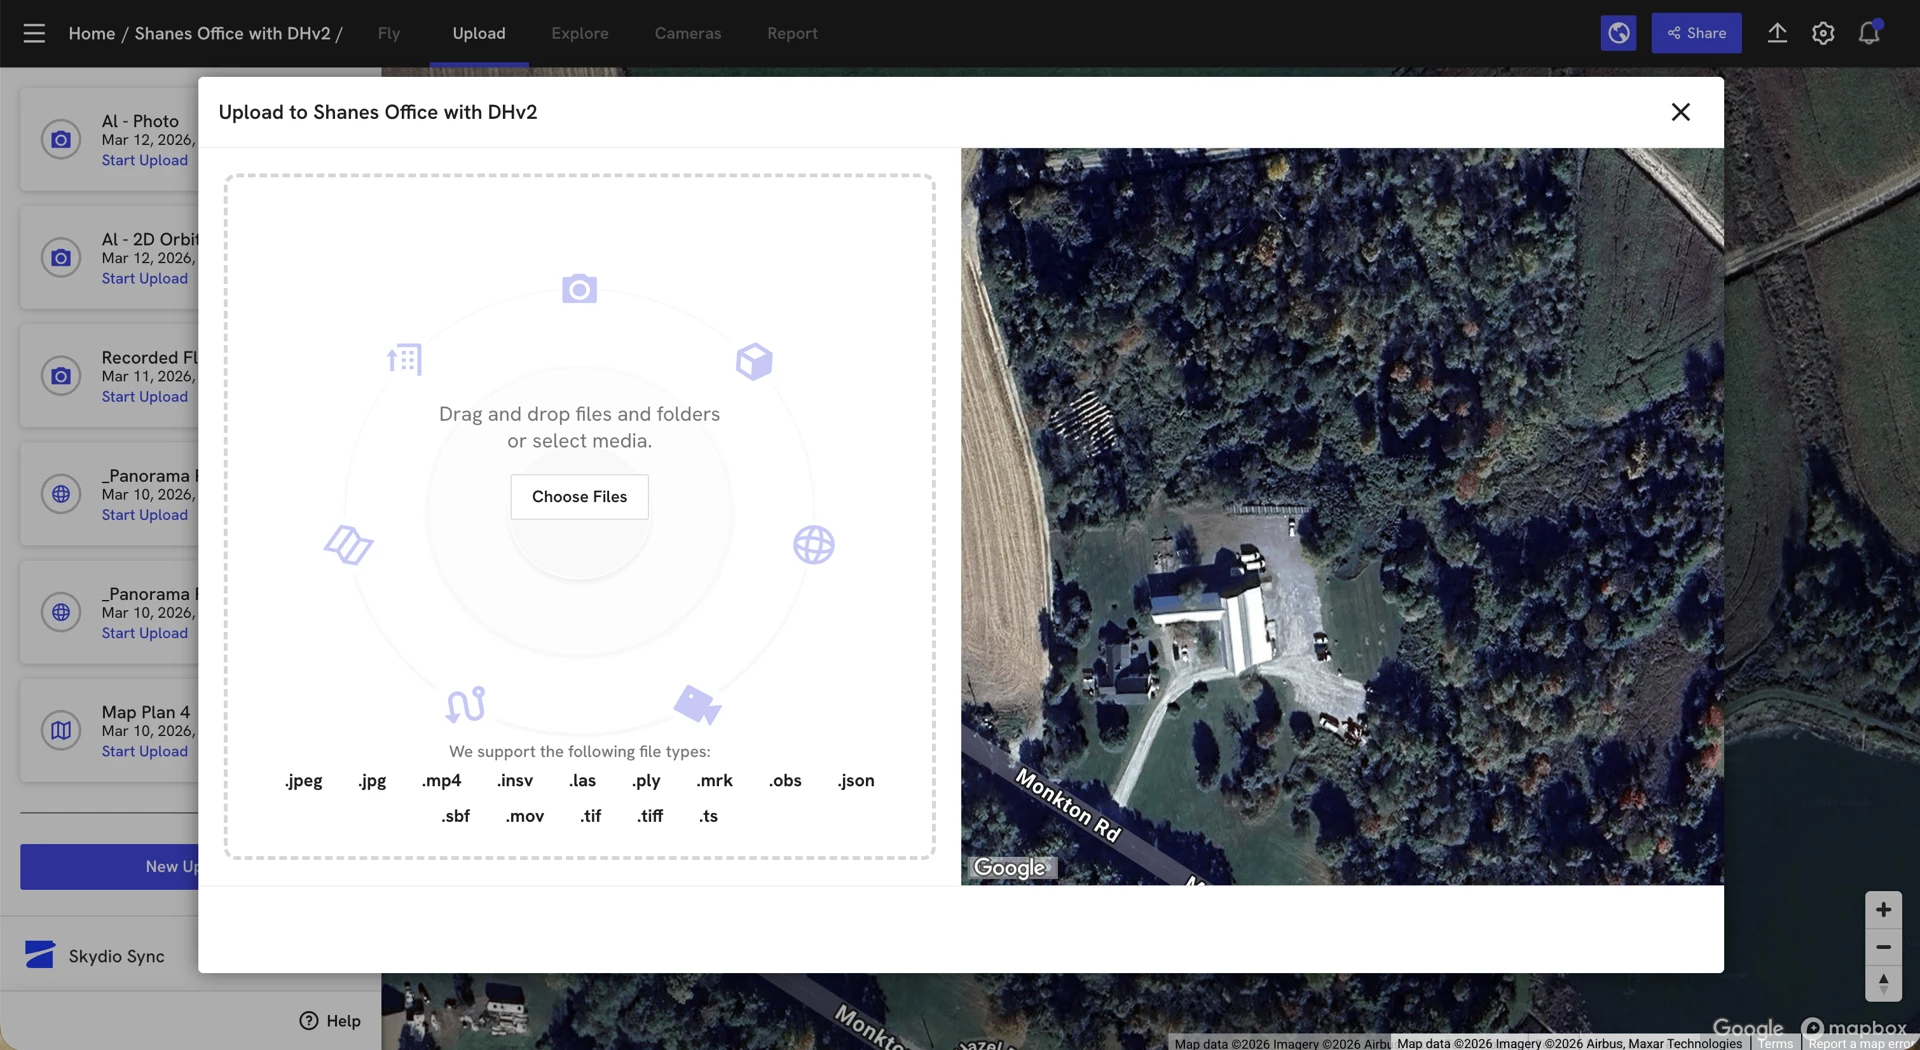Close the upload dialog

(x=1680, y=112)
